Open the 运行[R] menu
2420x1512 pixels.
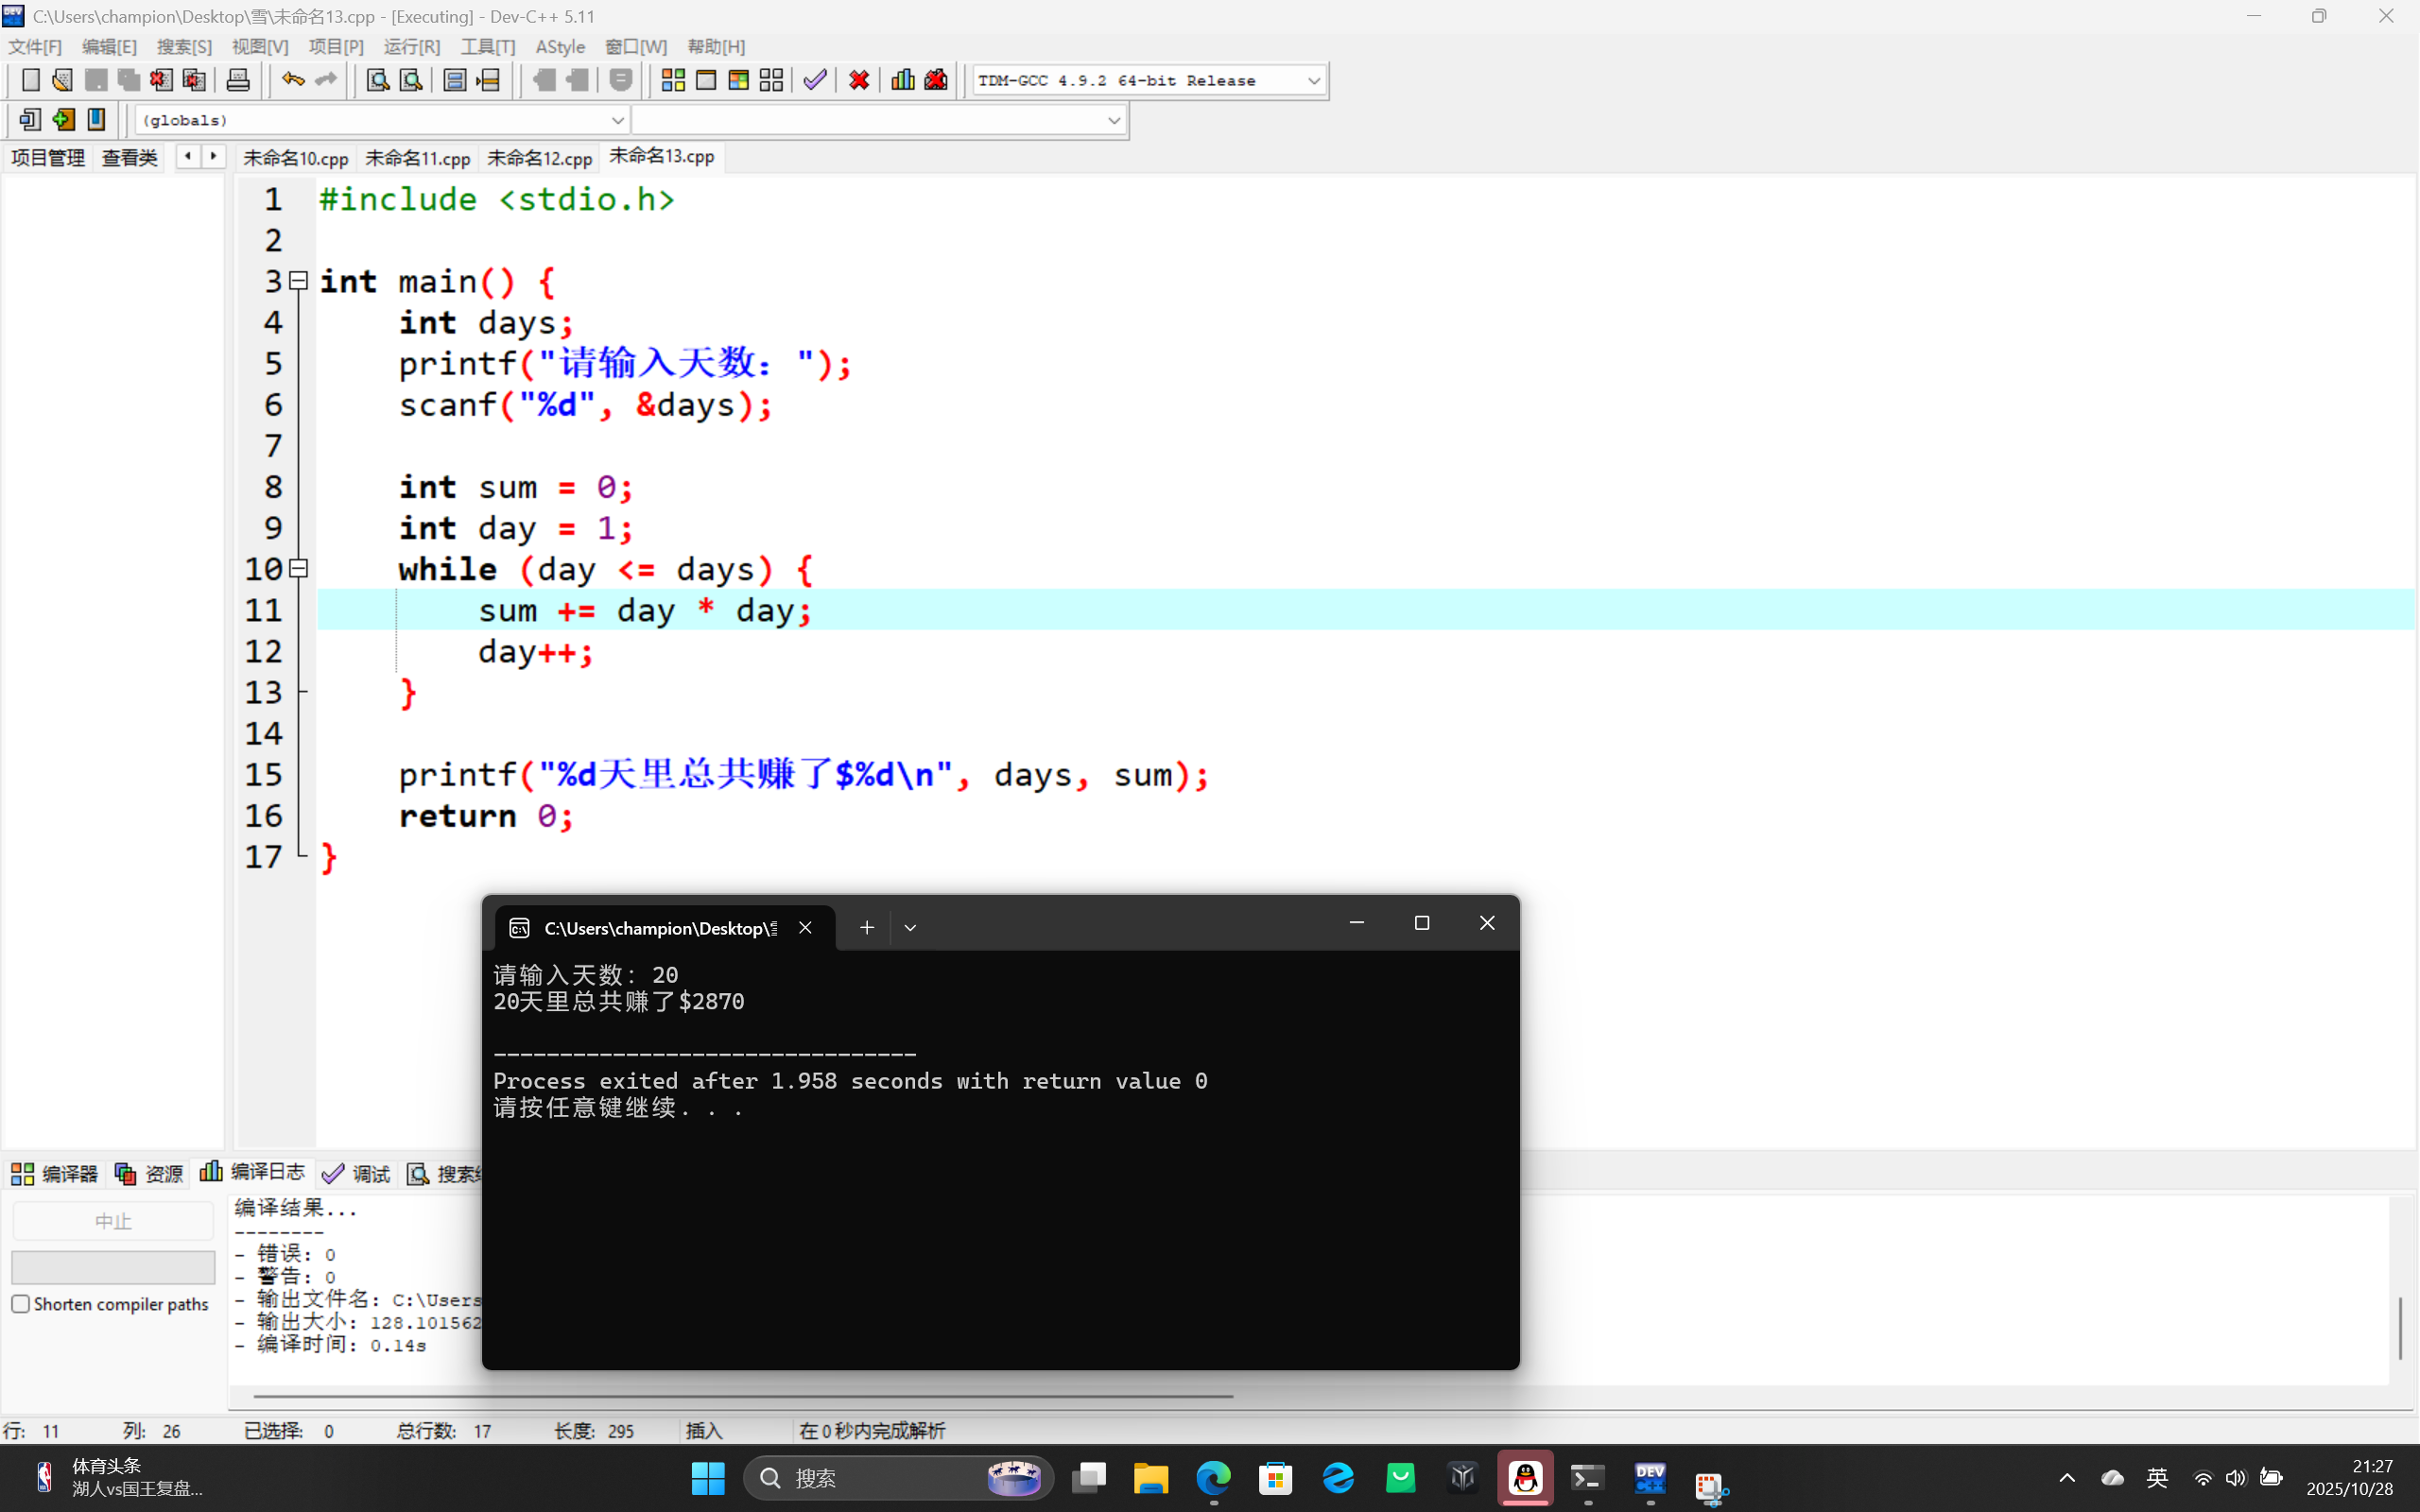(411, 47)
